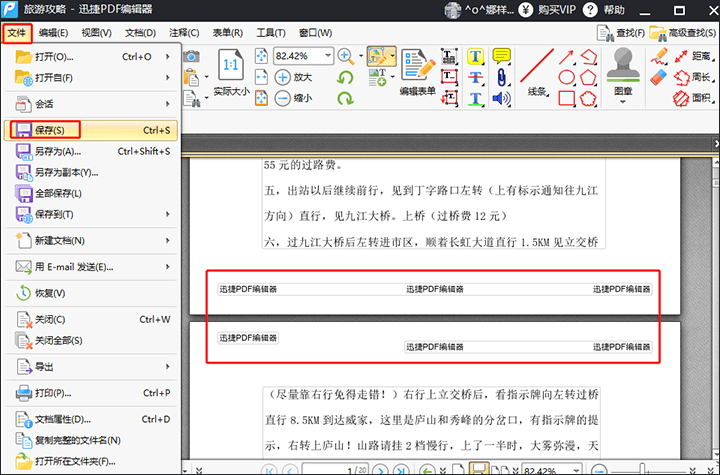Select the red rectangle shape tool

(x=567, y=98)
